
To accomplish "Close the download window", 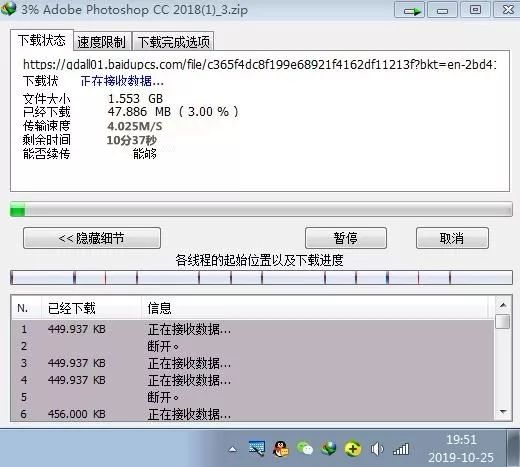I will [507, 10].
